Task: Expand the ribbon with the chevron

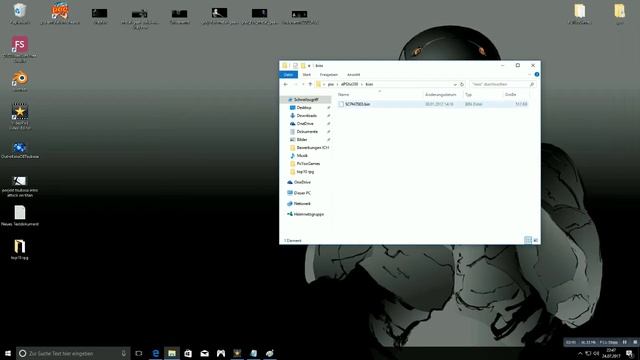Action: (x=529, y=74)
